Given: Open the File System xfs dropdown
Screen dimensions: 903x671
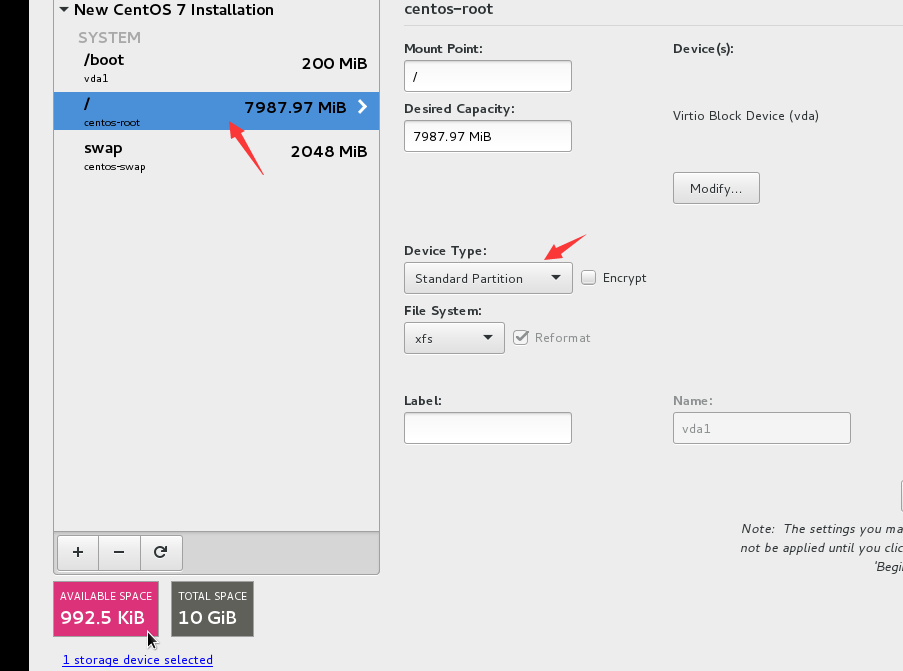Looking at the screenshot, I should pos(454,338).
